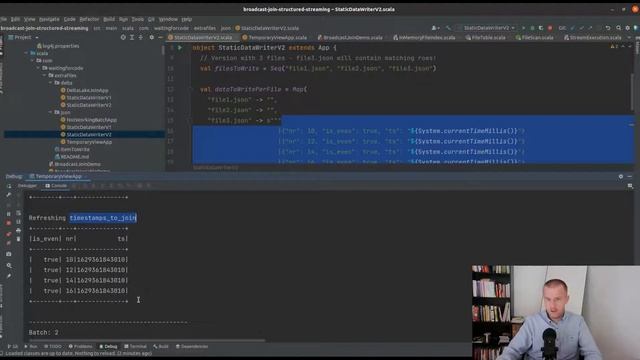Collapse the scala folder in the tree
This screenshot has height=360, width=640.
point(27,53)
